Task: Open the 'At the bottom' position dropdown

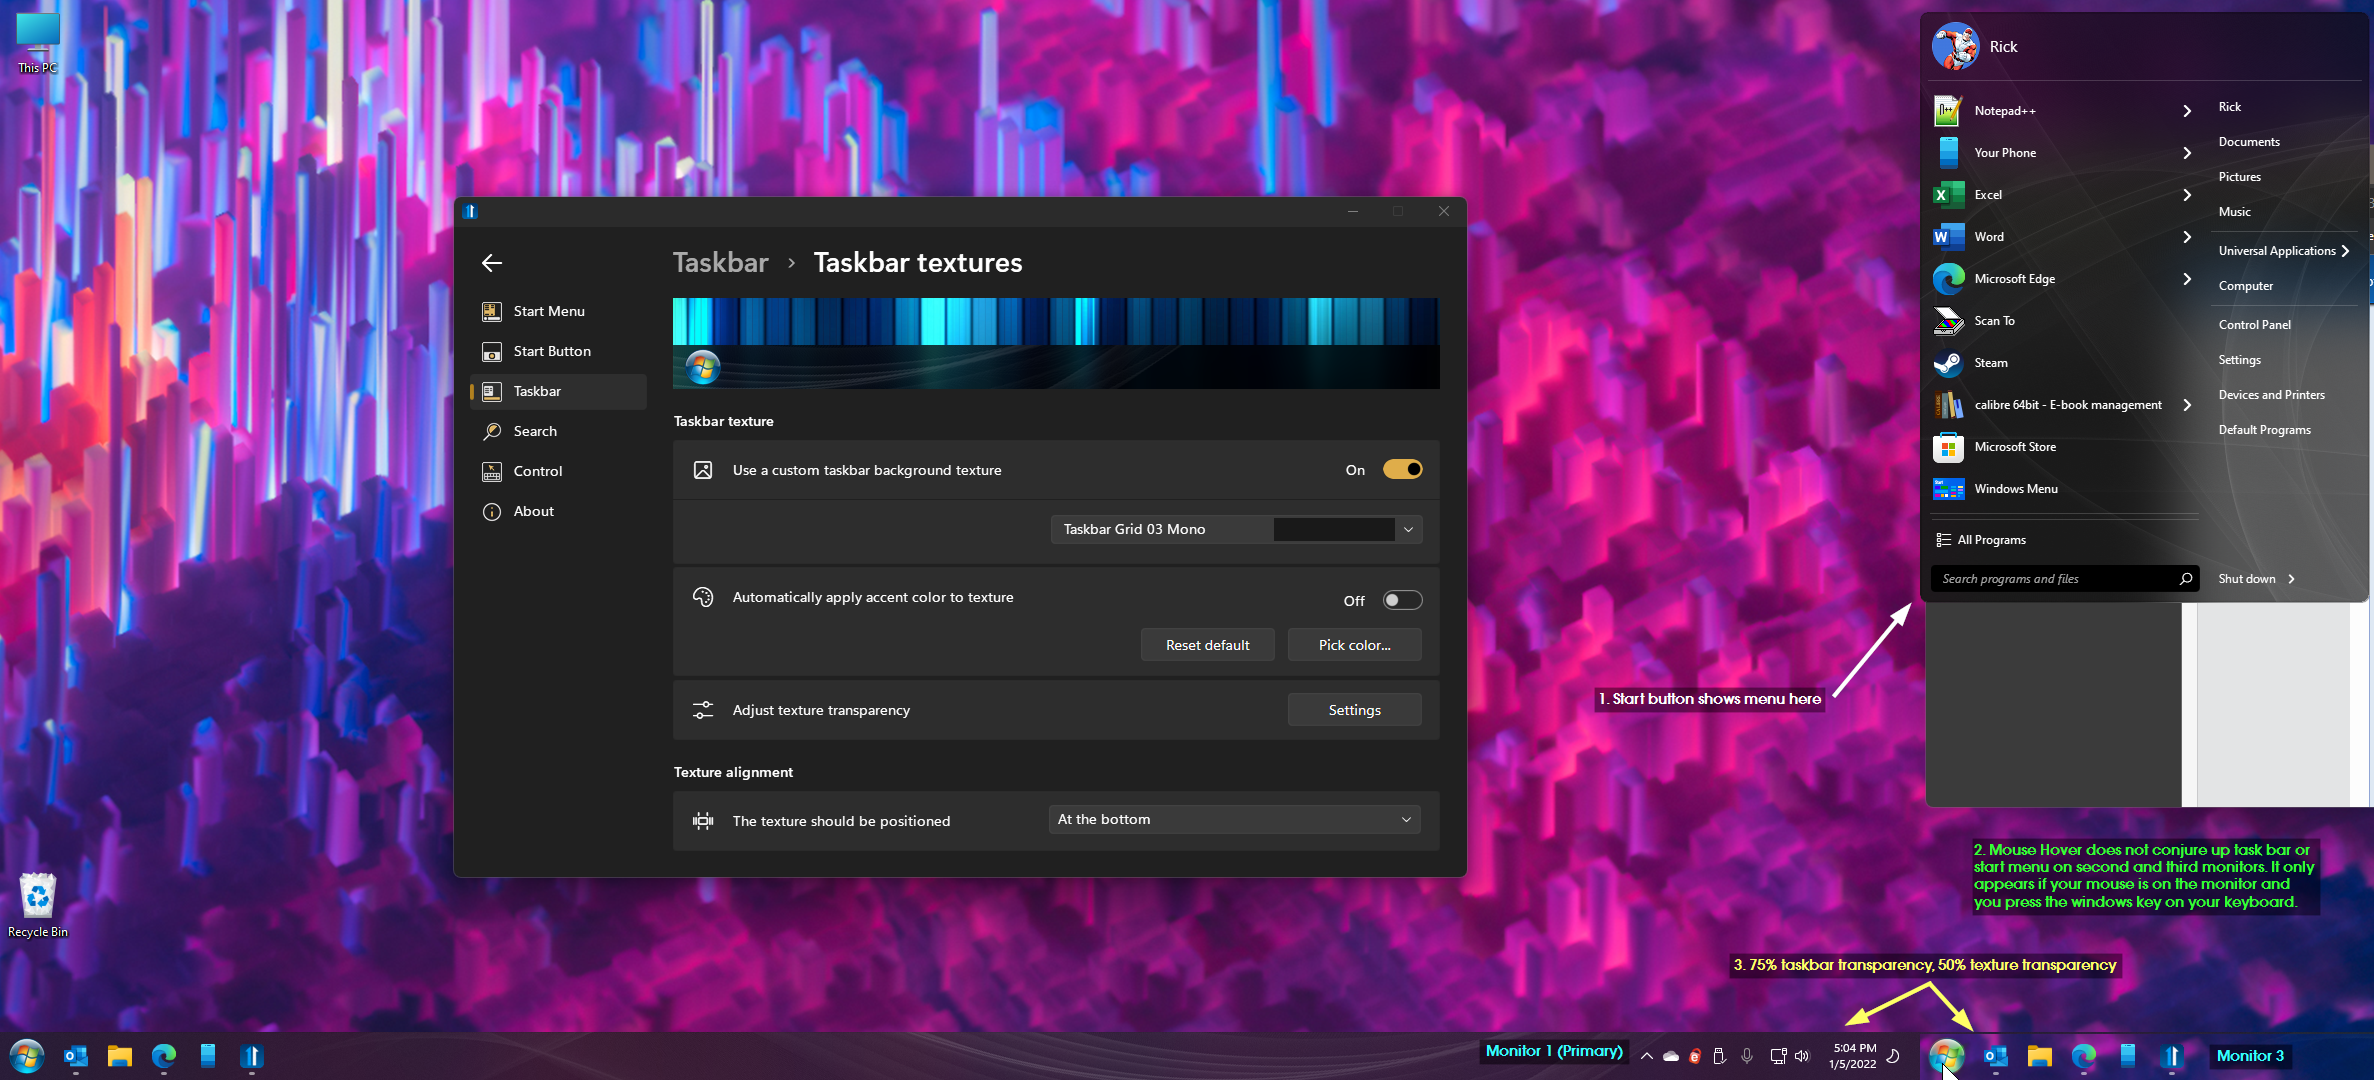Action: (x=1234, y=819)
